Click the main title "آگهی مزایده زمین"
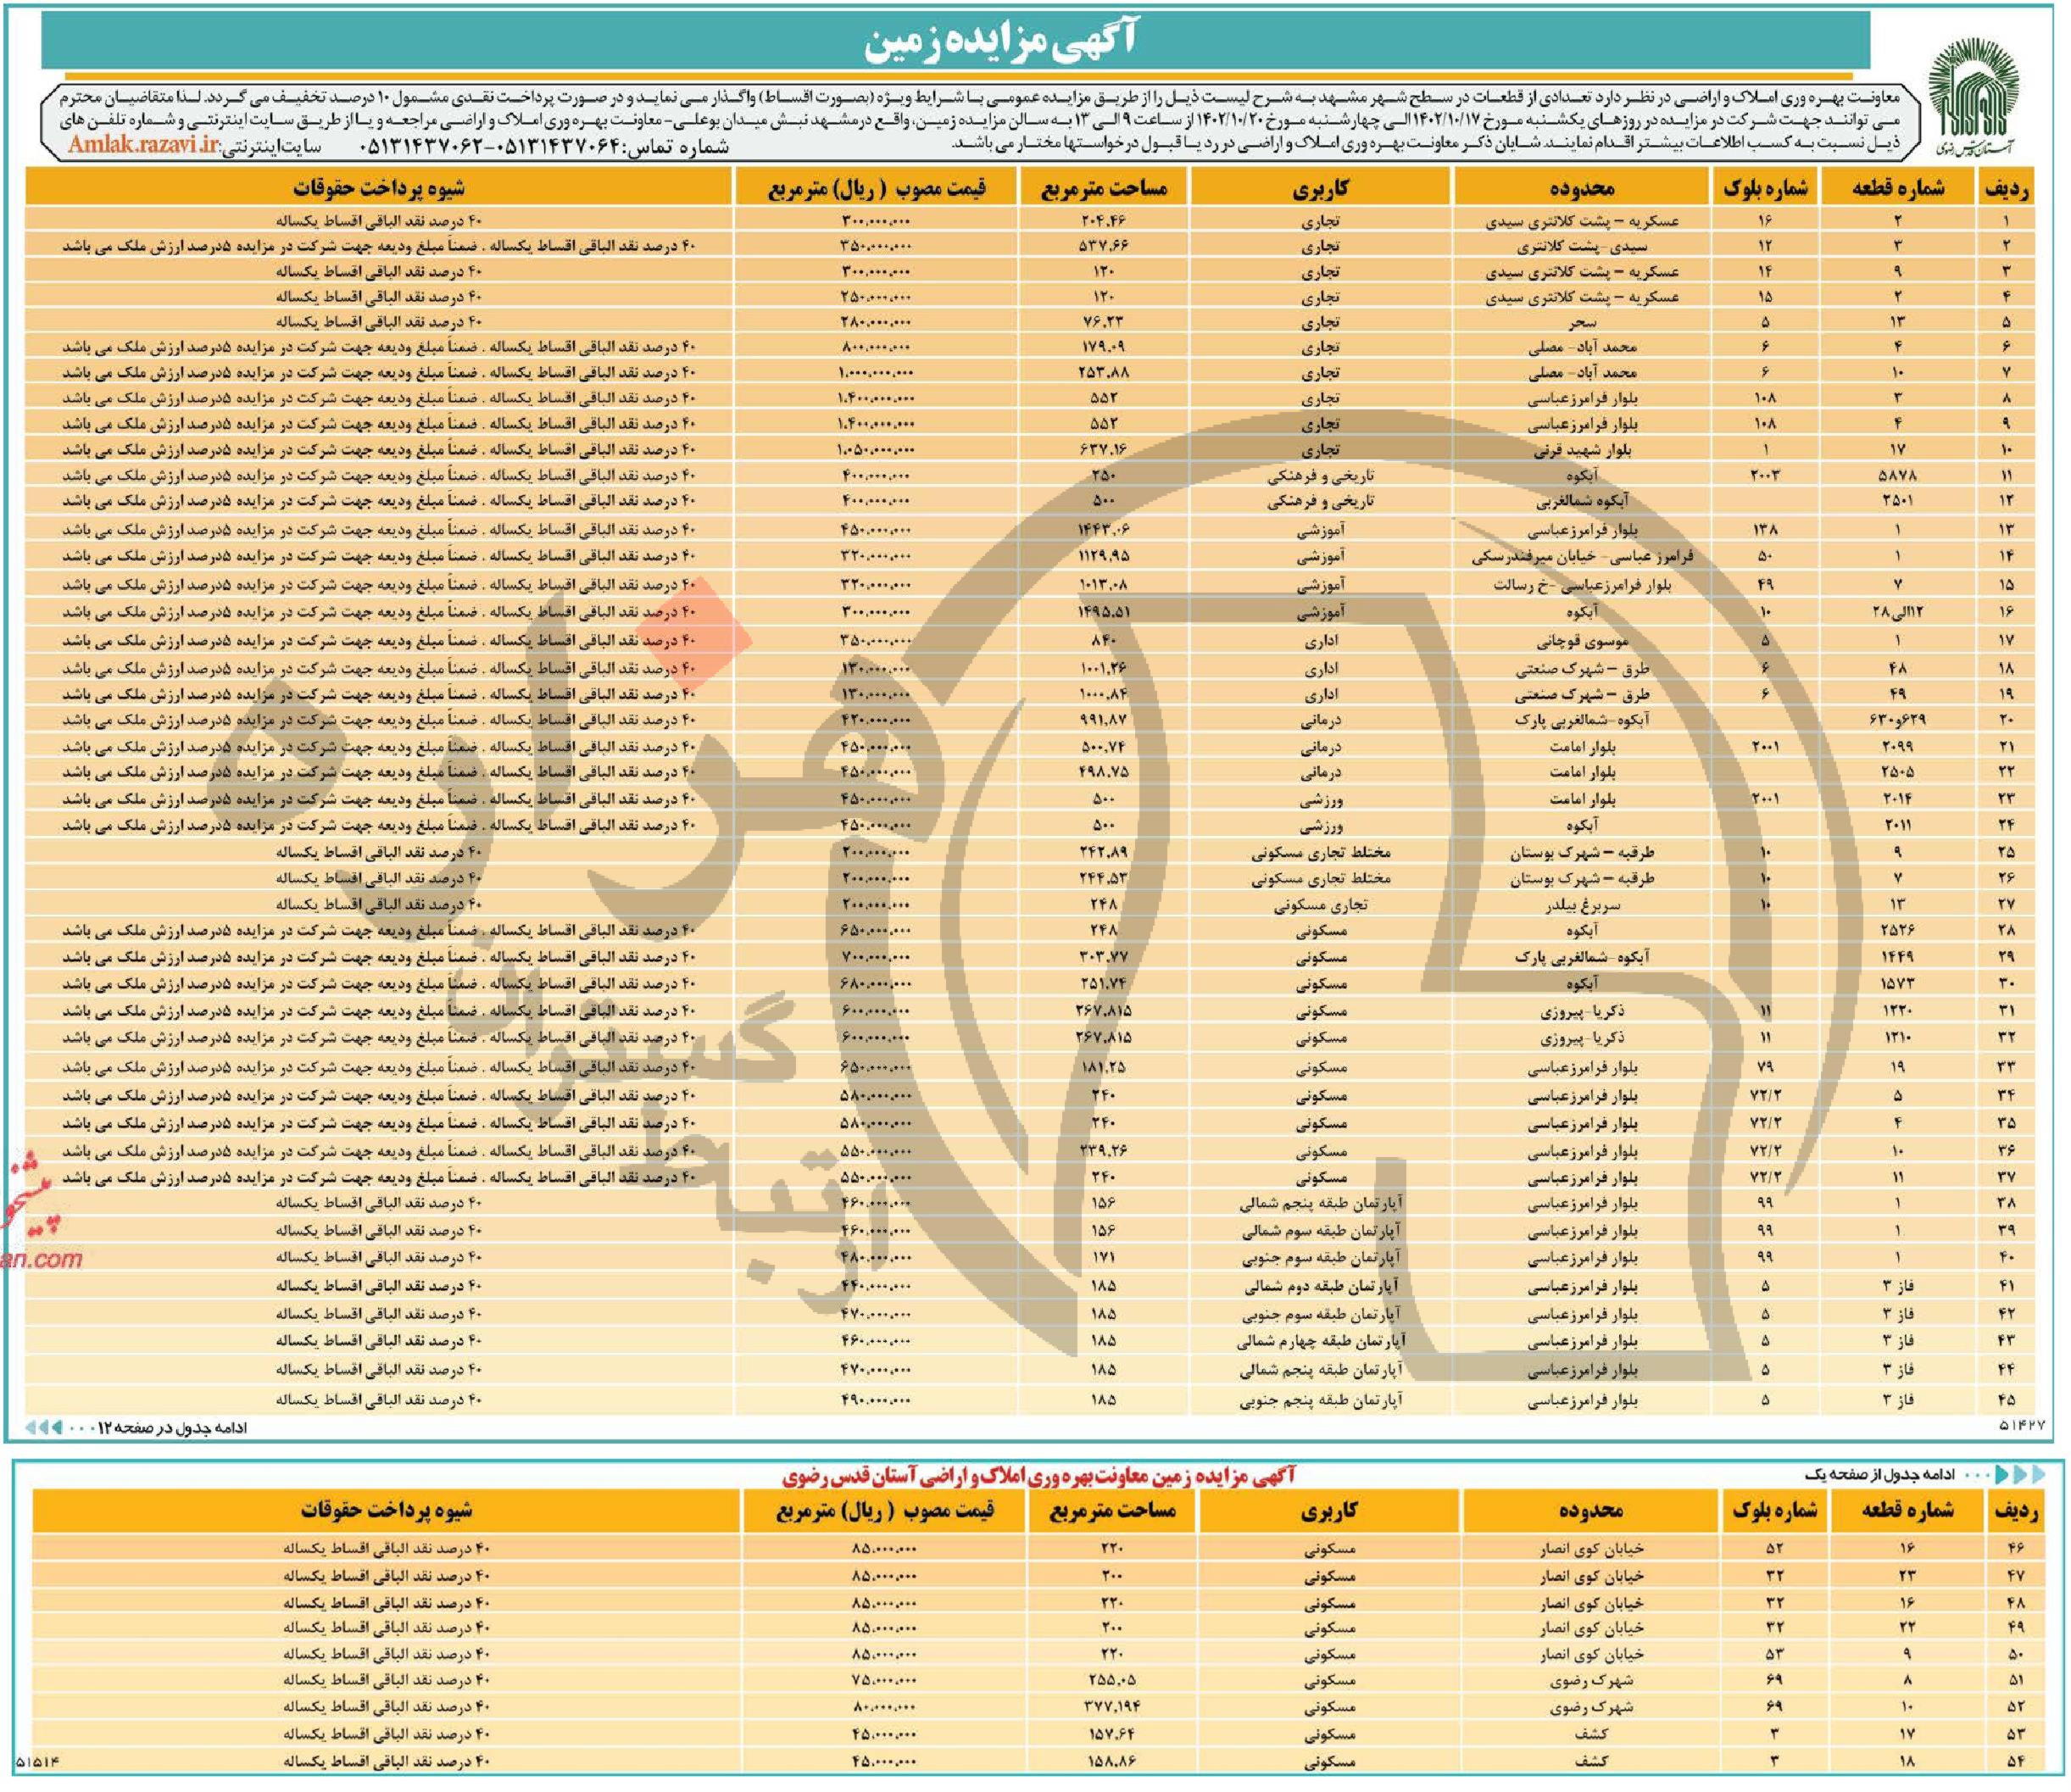2071x1792 pixels. 1000,42
